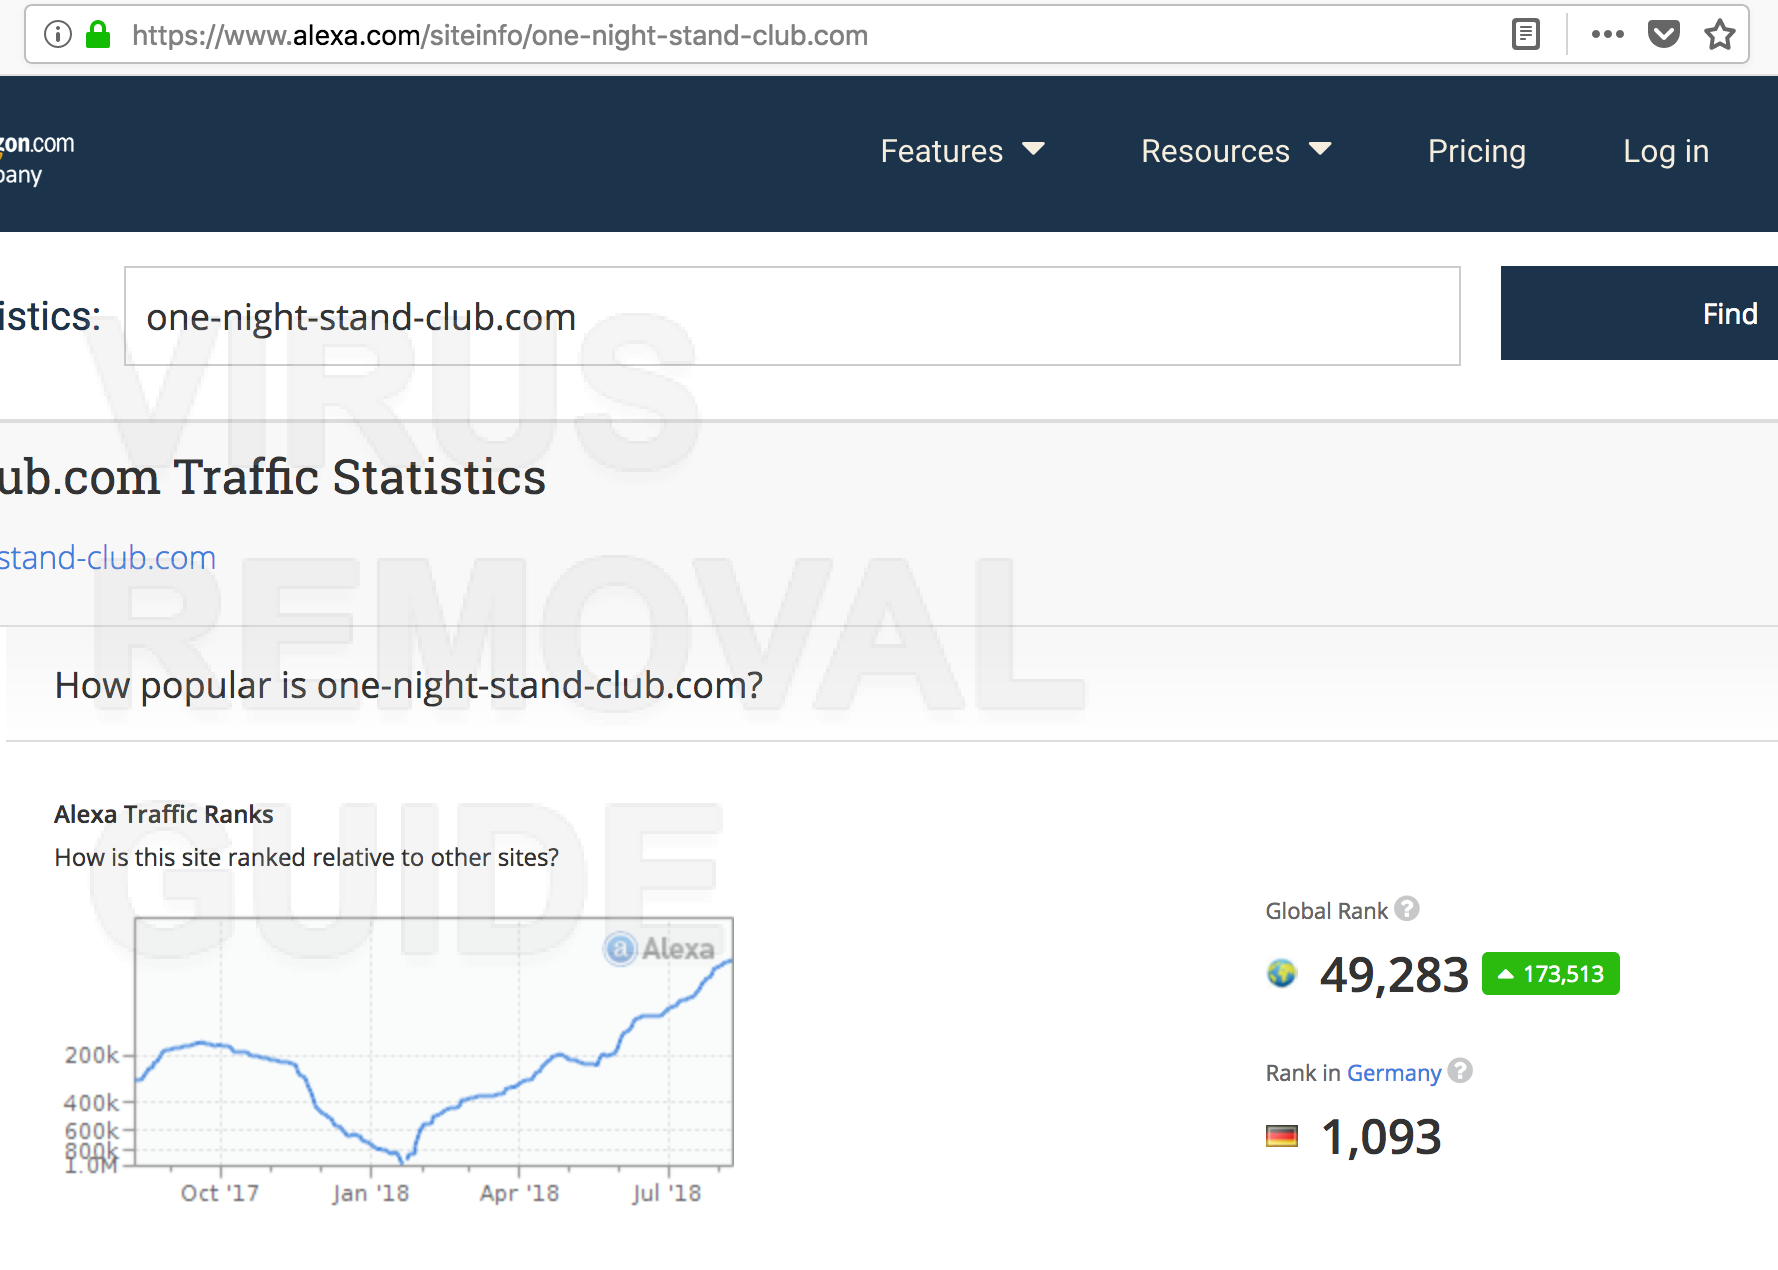Click How is this site ranked text

point(307,857)
